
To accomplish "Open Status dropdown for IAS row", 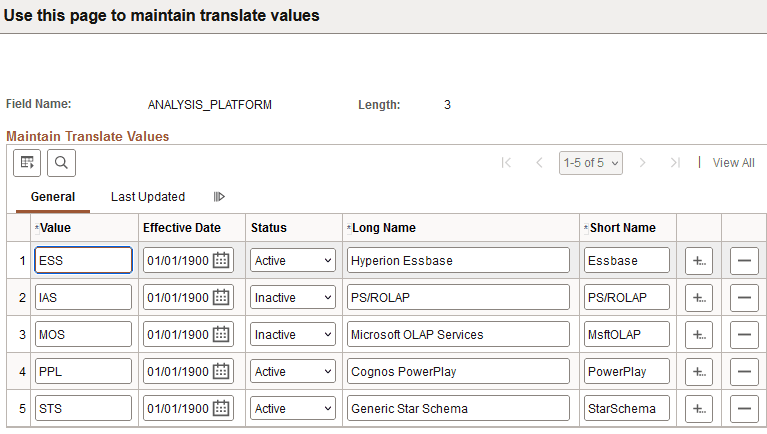I will 292,297.
